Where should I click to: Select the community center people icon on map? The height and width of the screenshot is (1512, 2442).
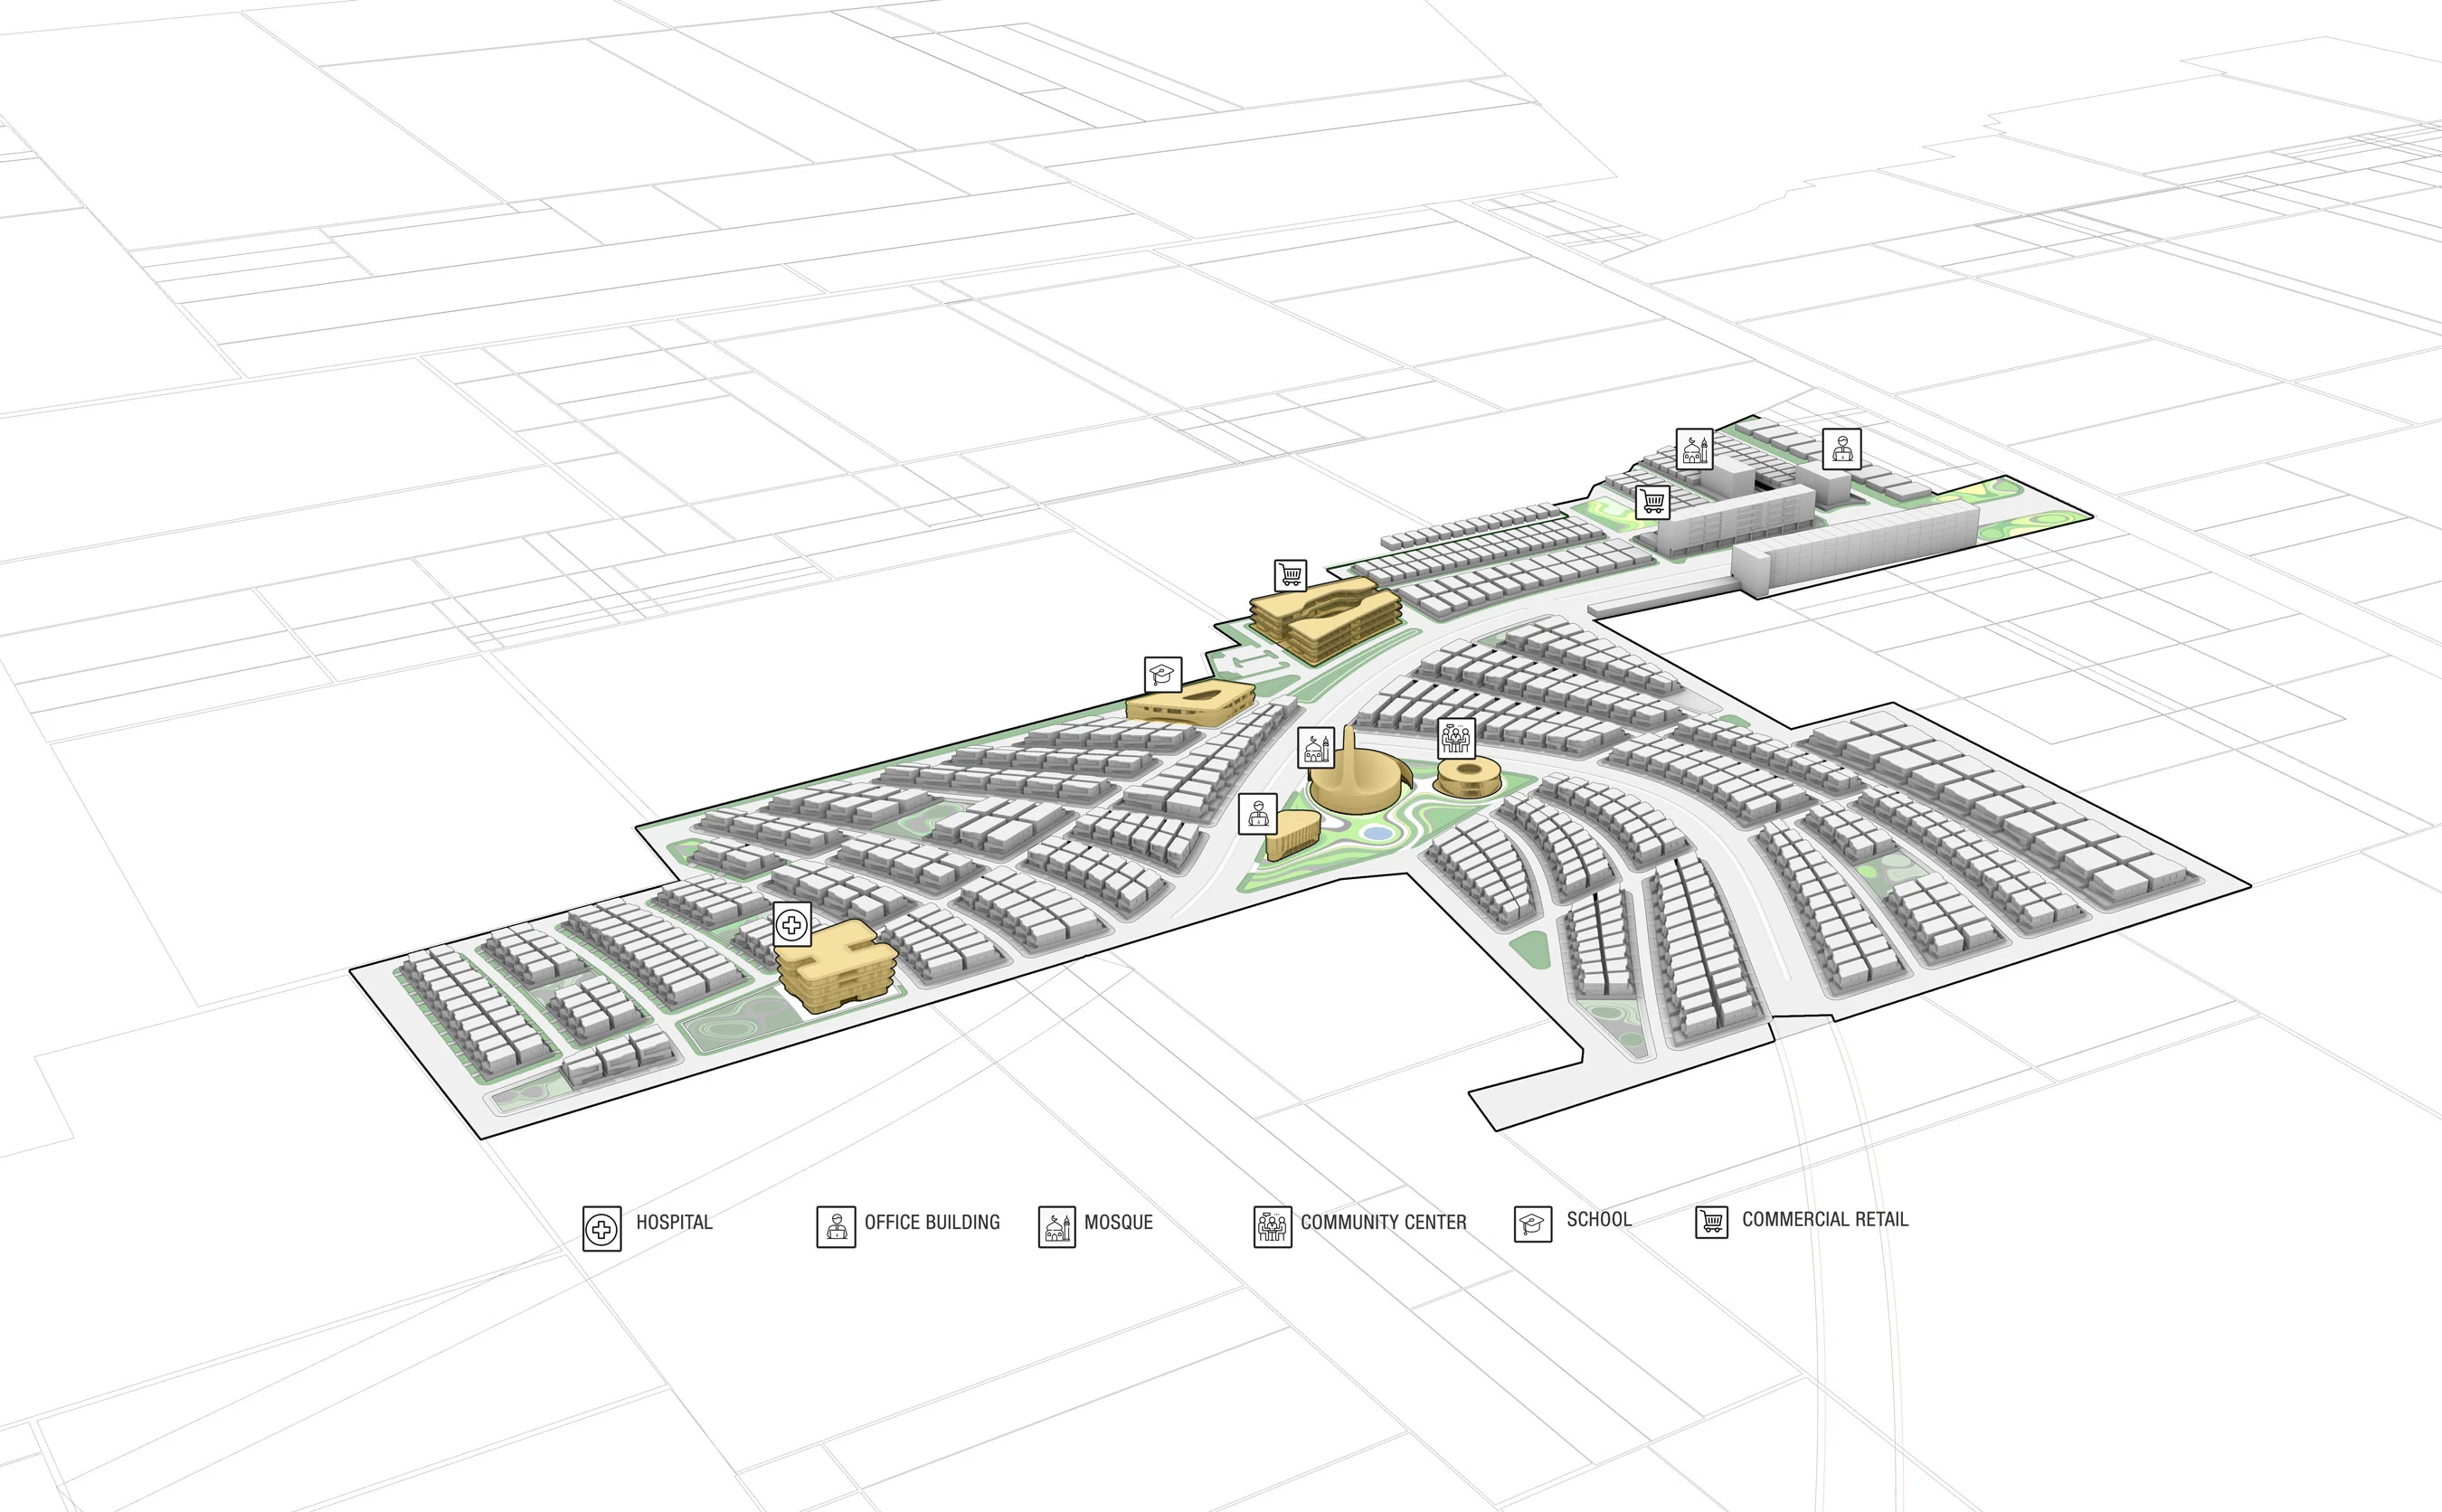(1456, 738)
